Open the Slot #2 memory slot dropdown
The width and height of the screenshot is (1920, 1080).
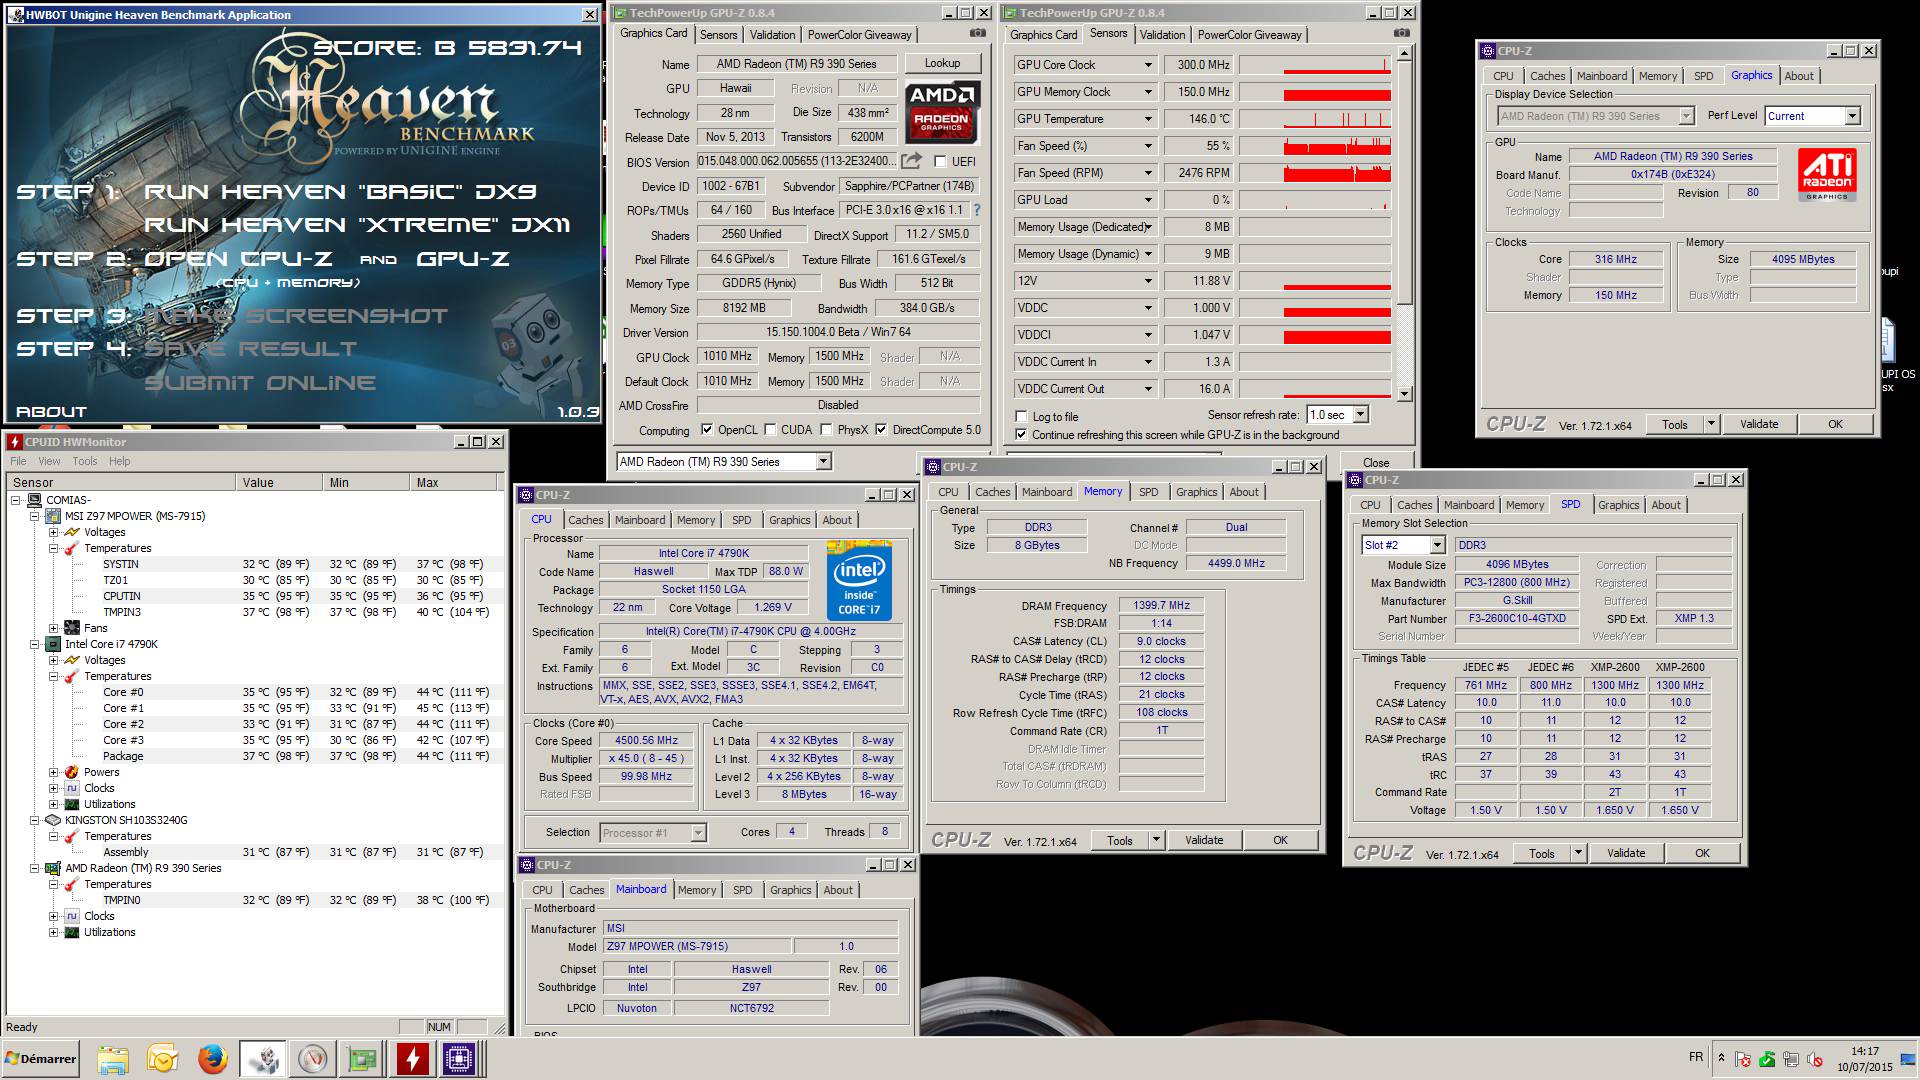pyautogui.click(x=1437, y=545)
